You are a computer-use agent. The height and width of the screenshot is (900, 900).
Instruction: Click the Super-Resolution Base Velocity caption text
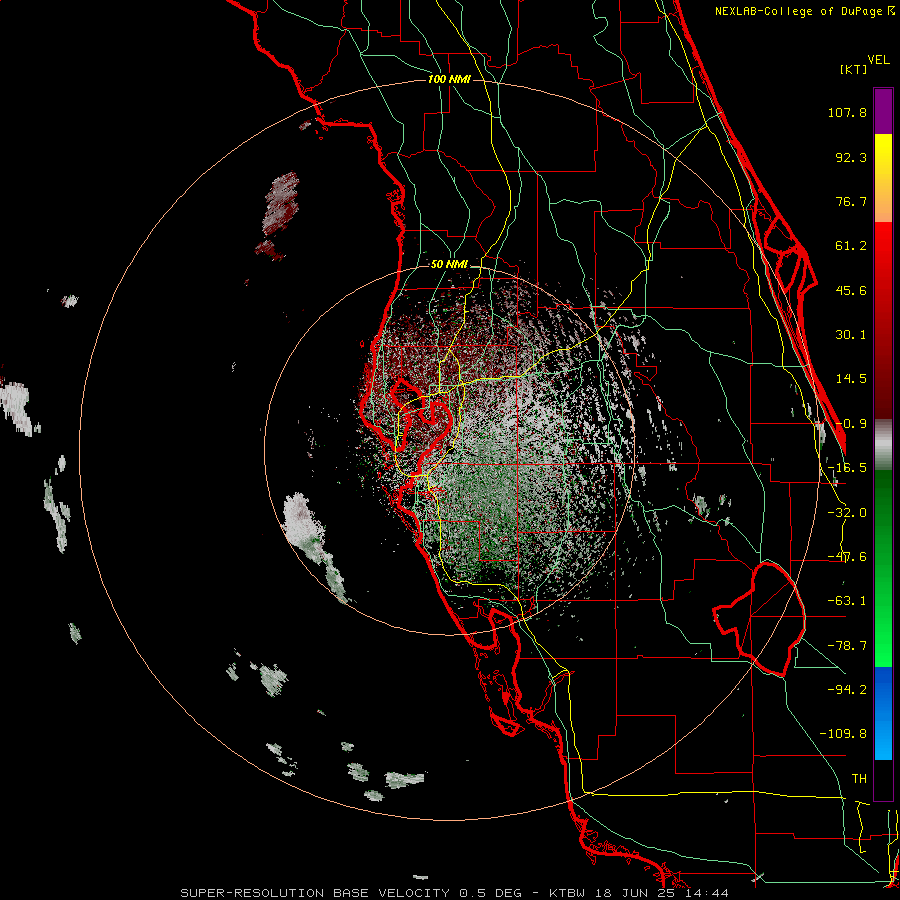coord(453,893)
